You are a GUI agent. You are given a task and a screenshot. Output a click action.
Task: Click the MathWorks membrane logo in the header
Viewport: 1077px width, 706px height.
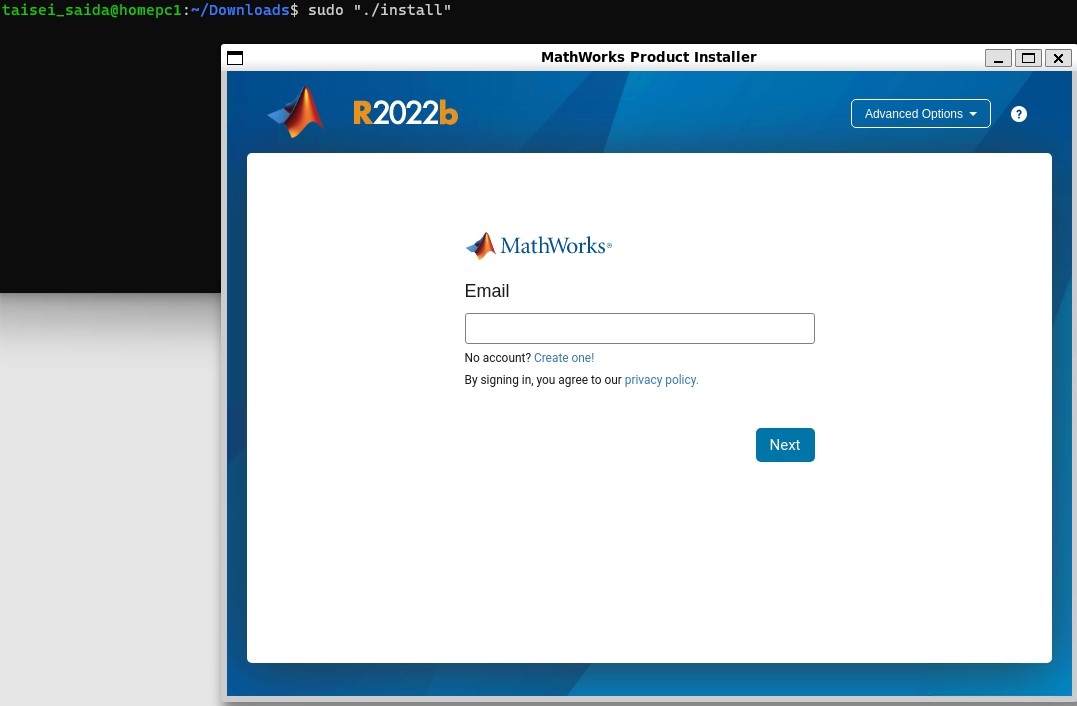296,112
